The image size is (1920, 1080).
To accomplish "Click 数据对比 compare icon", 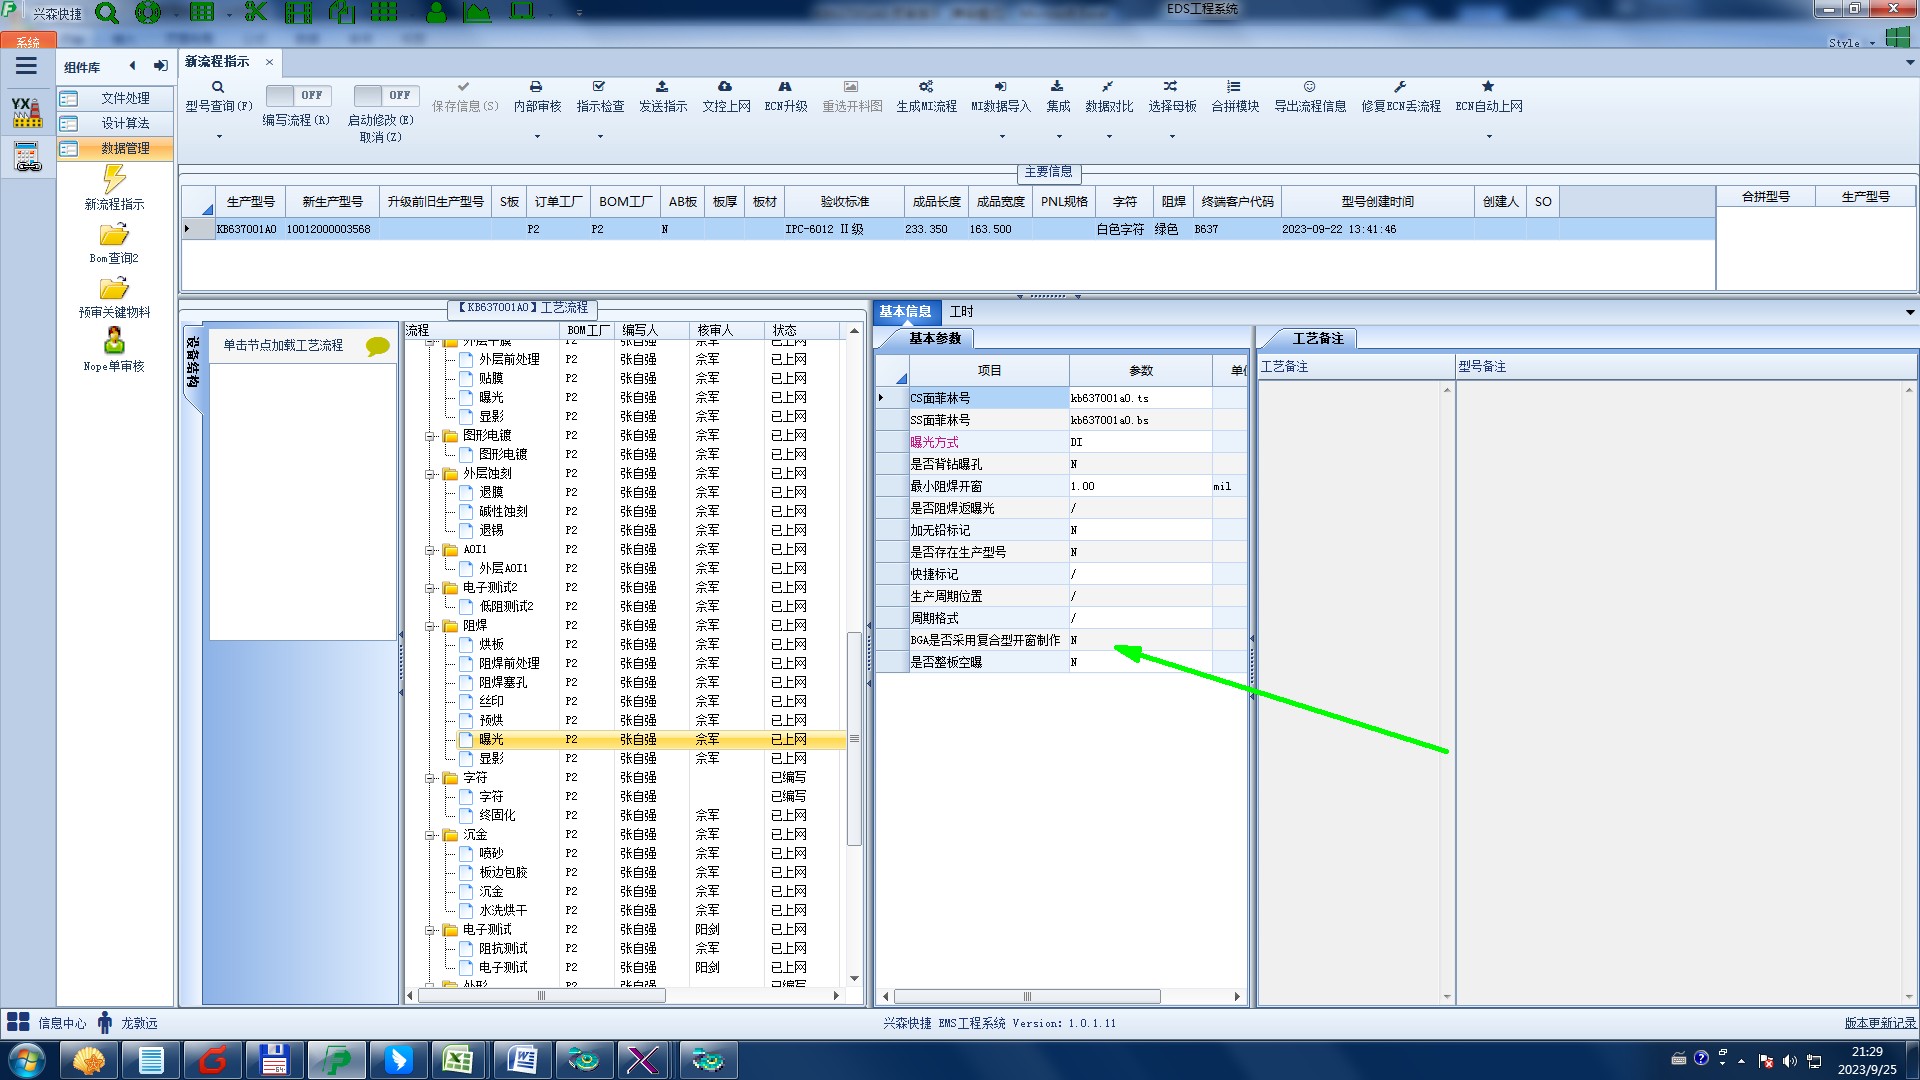I will click(x=1108, y=87).
